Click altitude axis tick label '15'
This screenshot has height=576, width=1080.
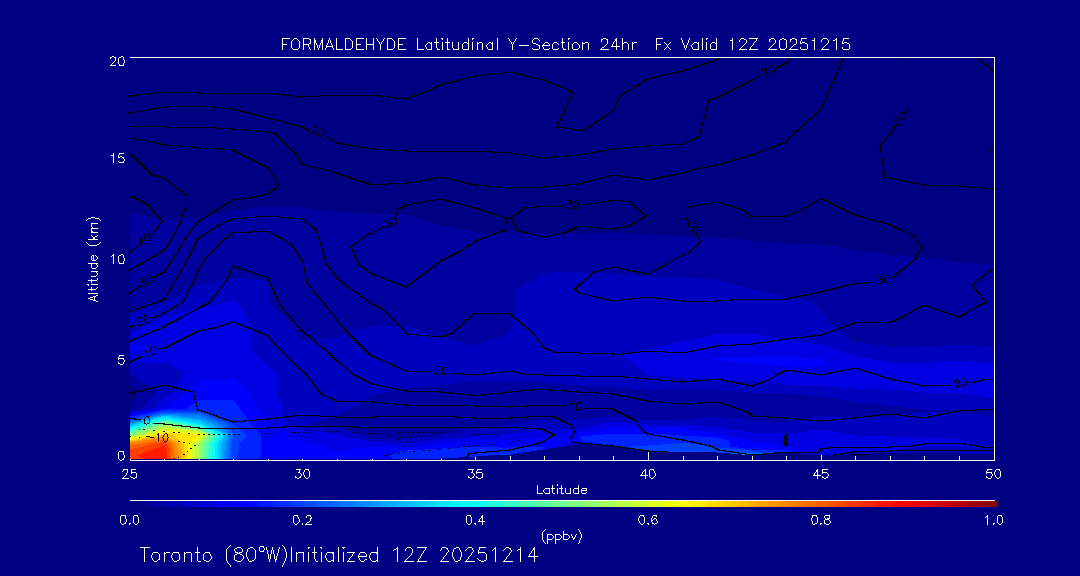116,158
